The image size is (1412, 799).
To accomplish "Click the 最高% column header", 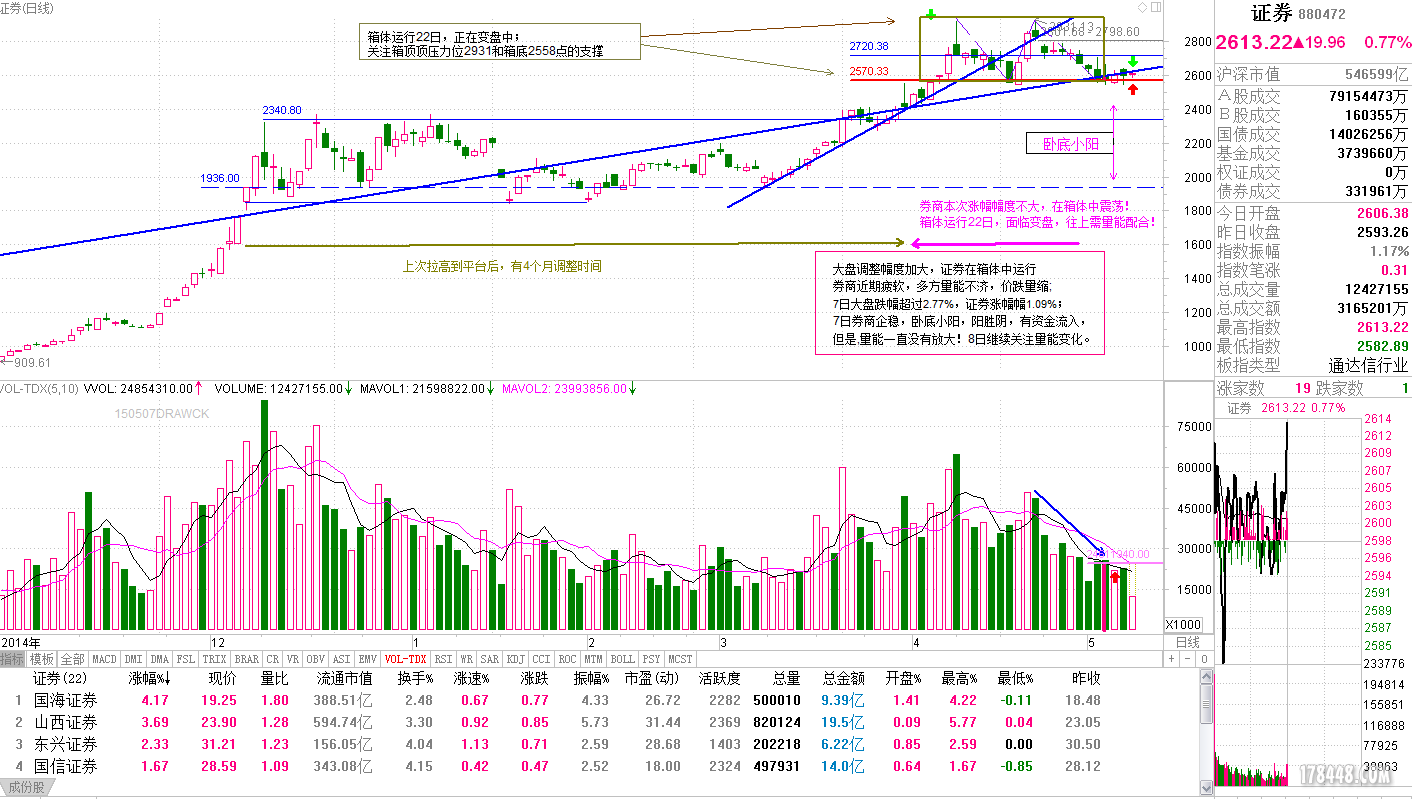I will [959, 678].
